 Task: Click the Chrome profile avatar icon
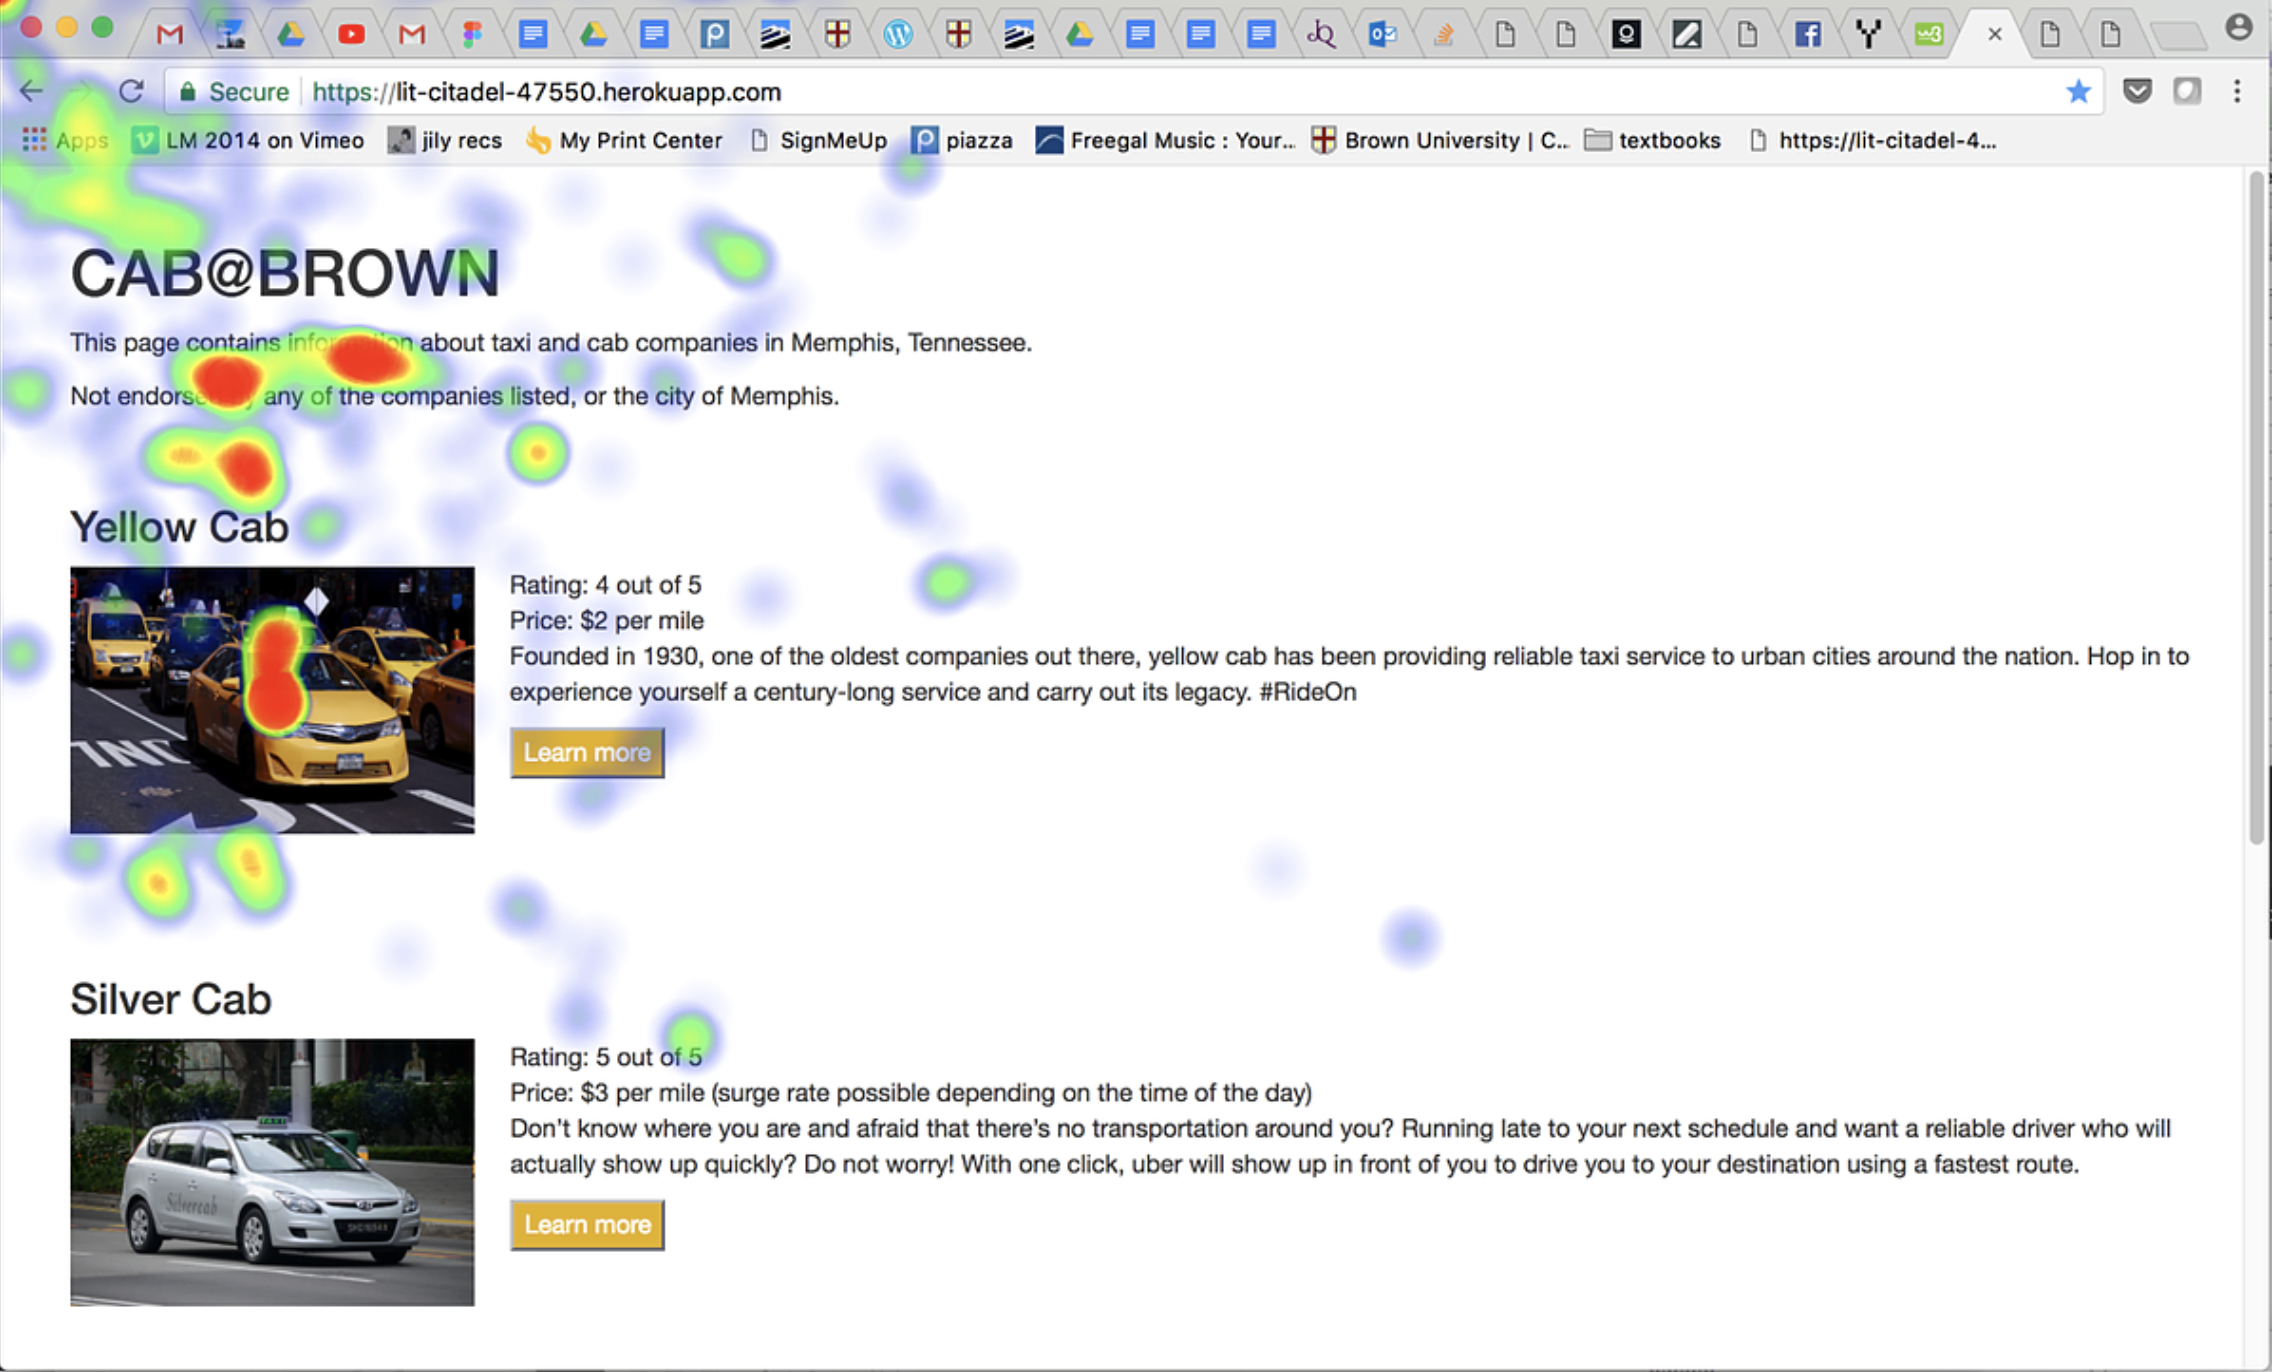[2239, 28]
